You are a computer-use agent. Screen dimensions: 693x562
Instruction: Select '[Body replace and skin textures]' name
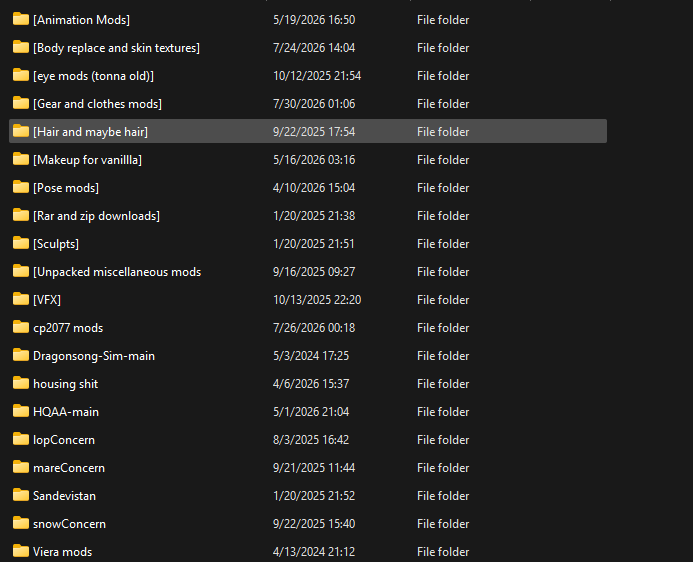pyautogui.click(x=116, y=48)
